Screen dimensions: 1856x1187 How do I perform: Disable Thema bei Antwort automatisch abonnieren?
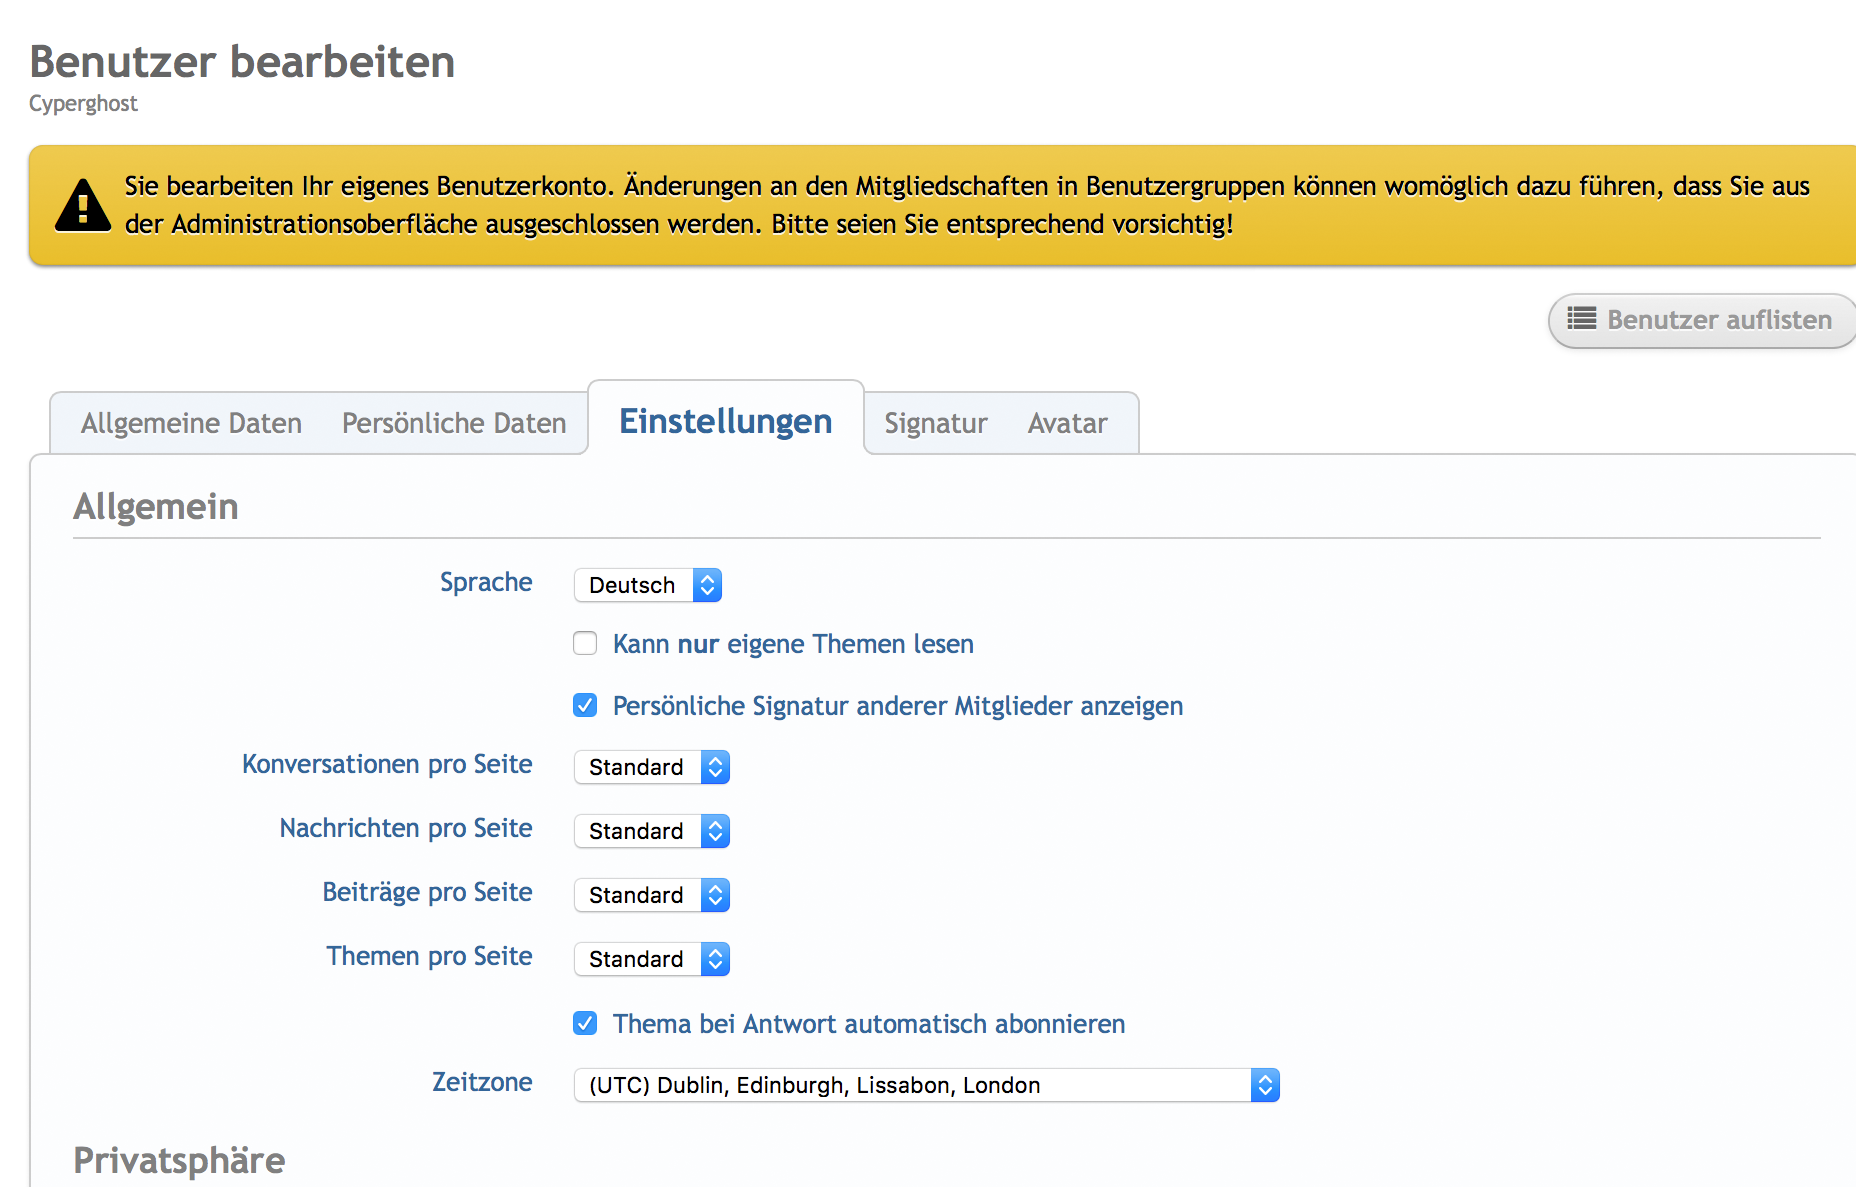(585, 1023)
